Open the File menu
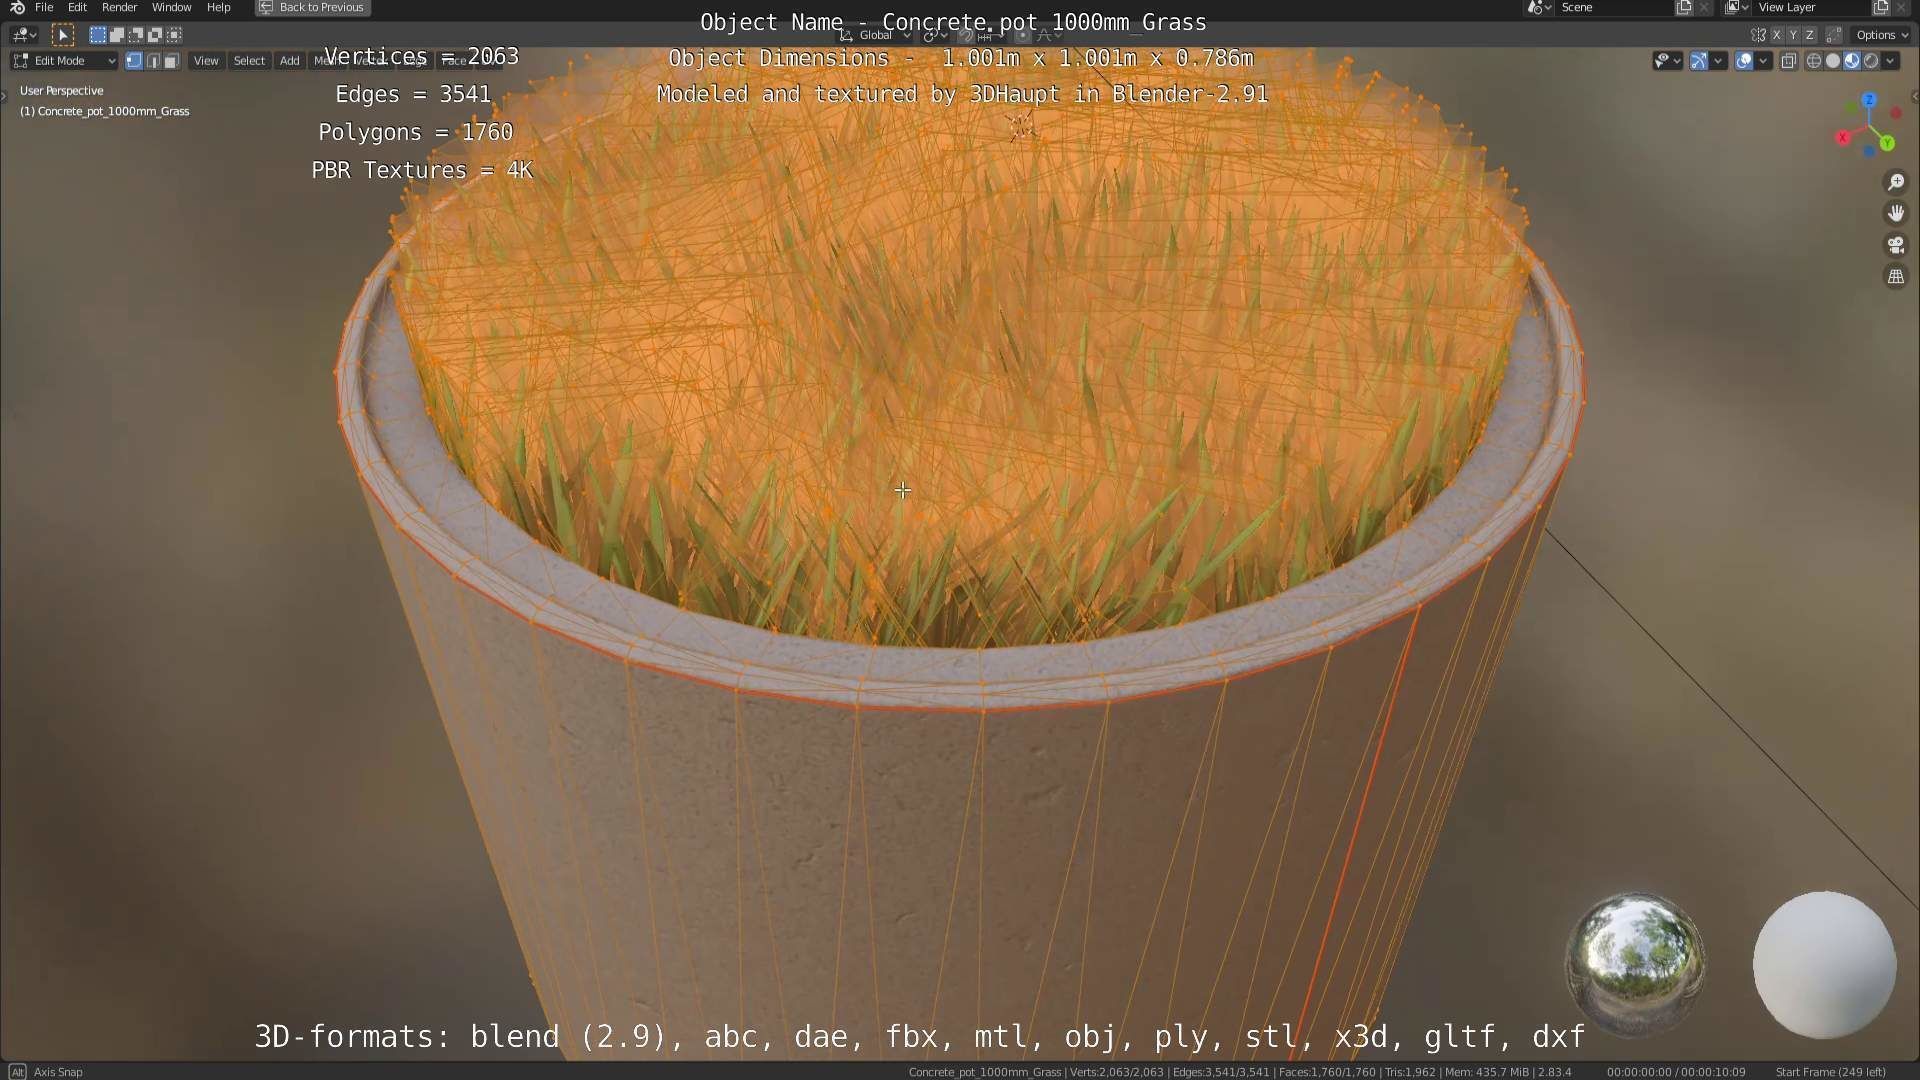The image size is (1920, 1080). point(44,7)
